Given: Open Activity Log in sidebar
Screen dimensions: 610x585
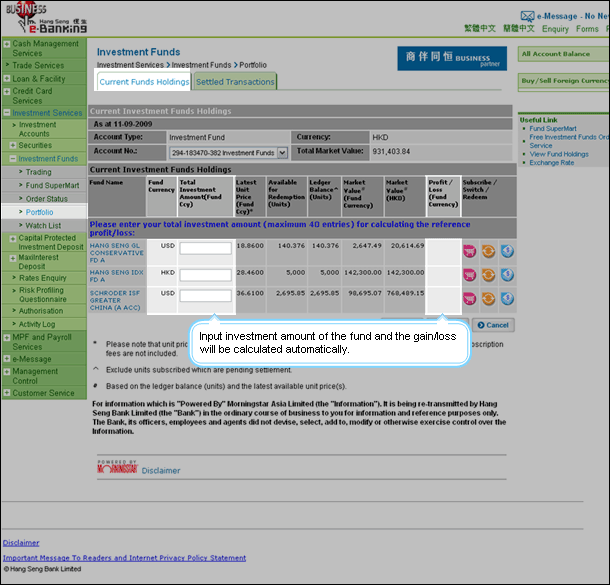Looking at the screenshot, I should coord(37,324).
